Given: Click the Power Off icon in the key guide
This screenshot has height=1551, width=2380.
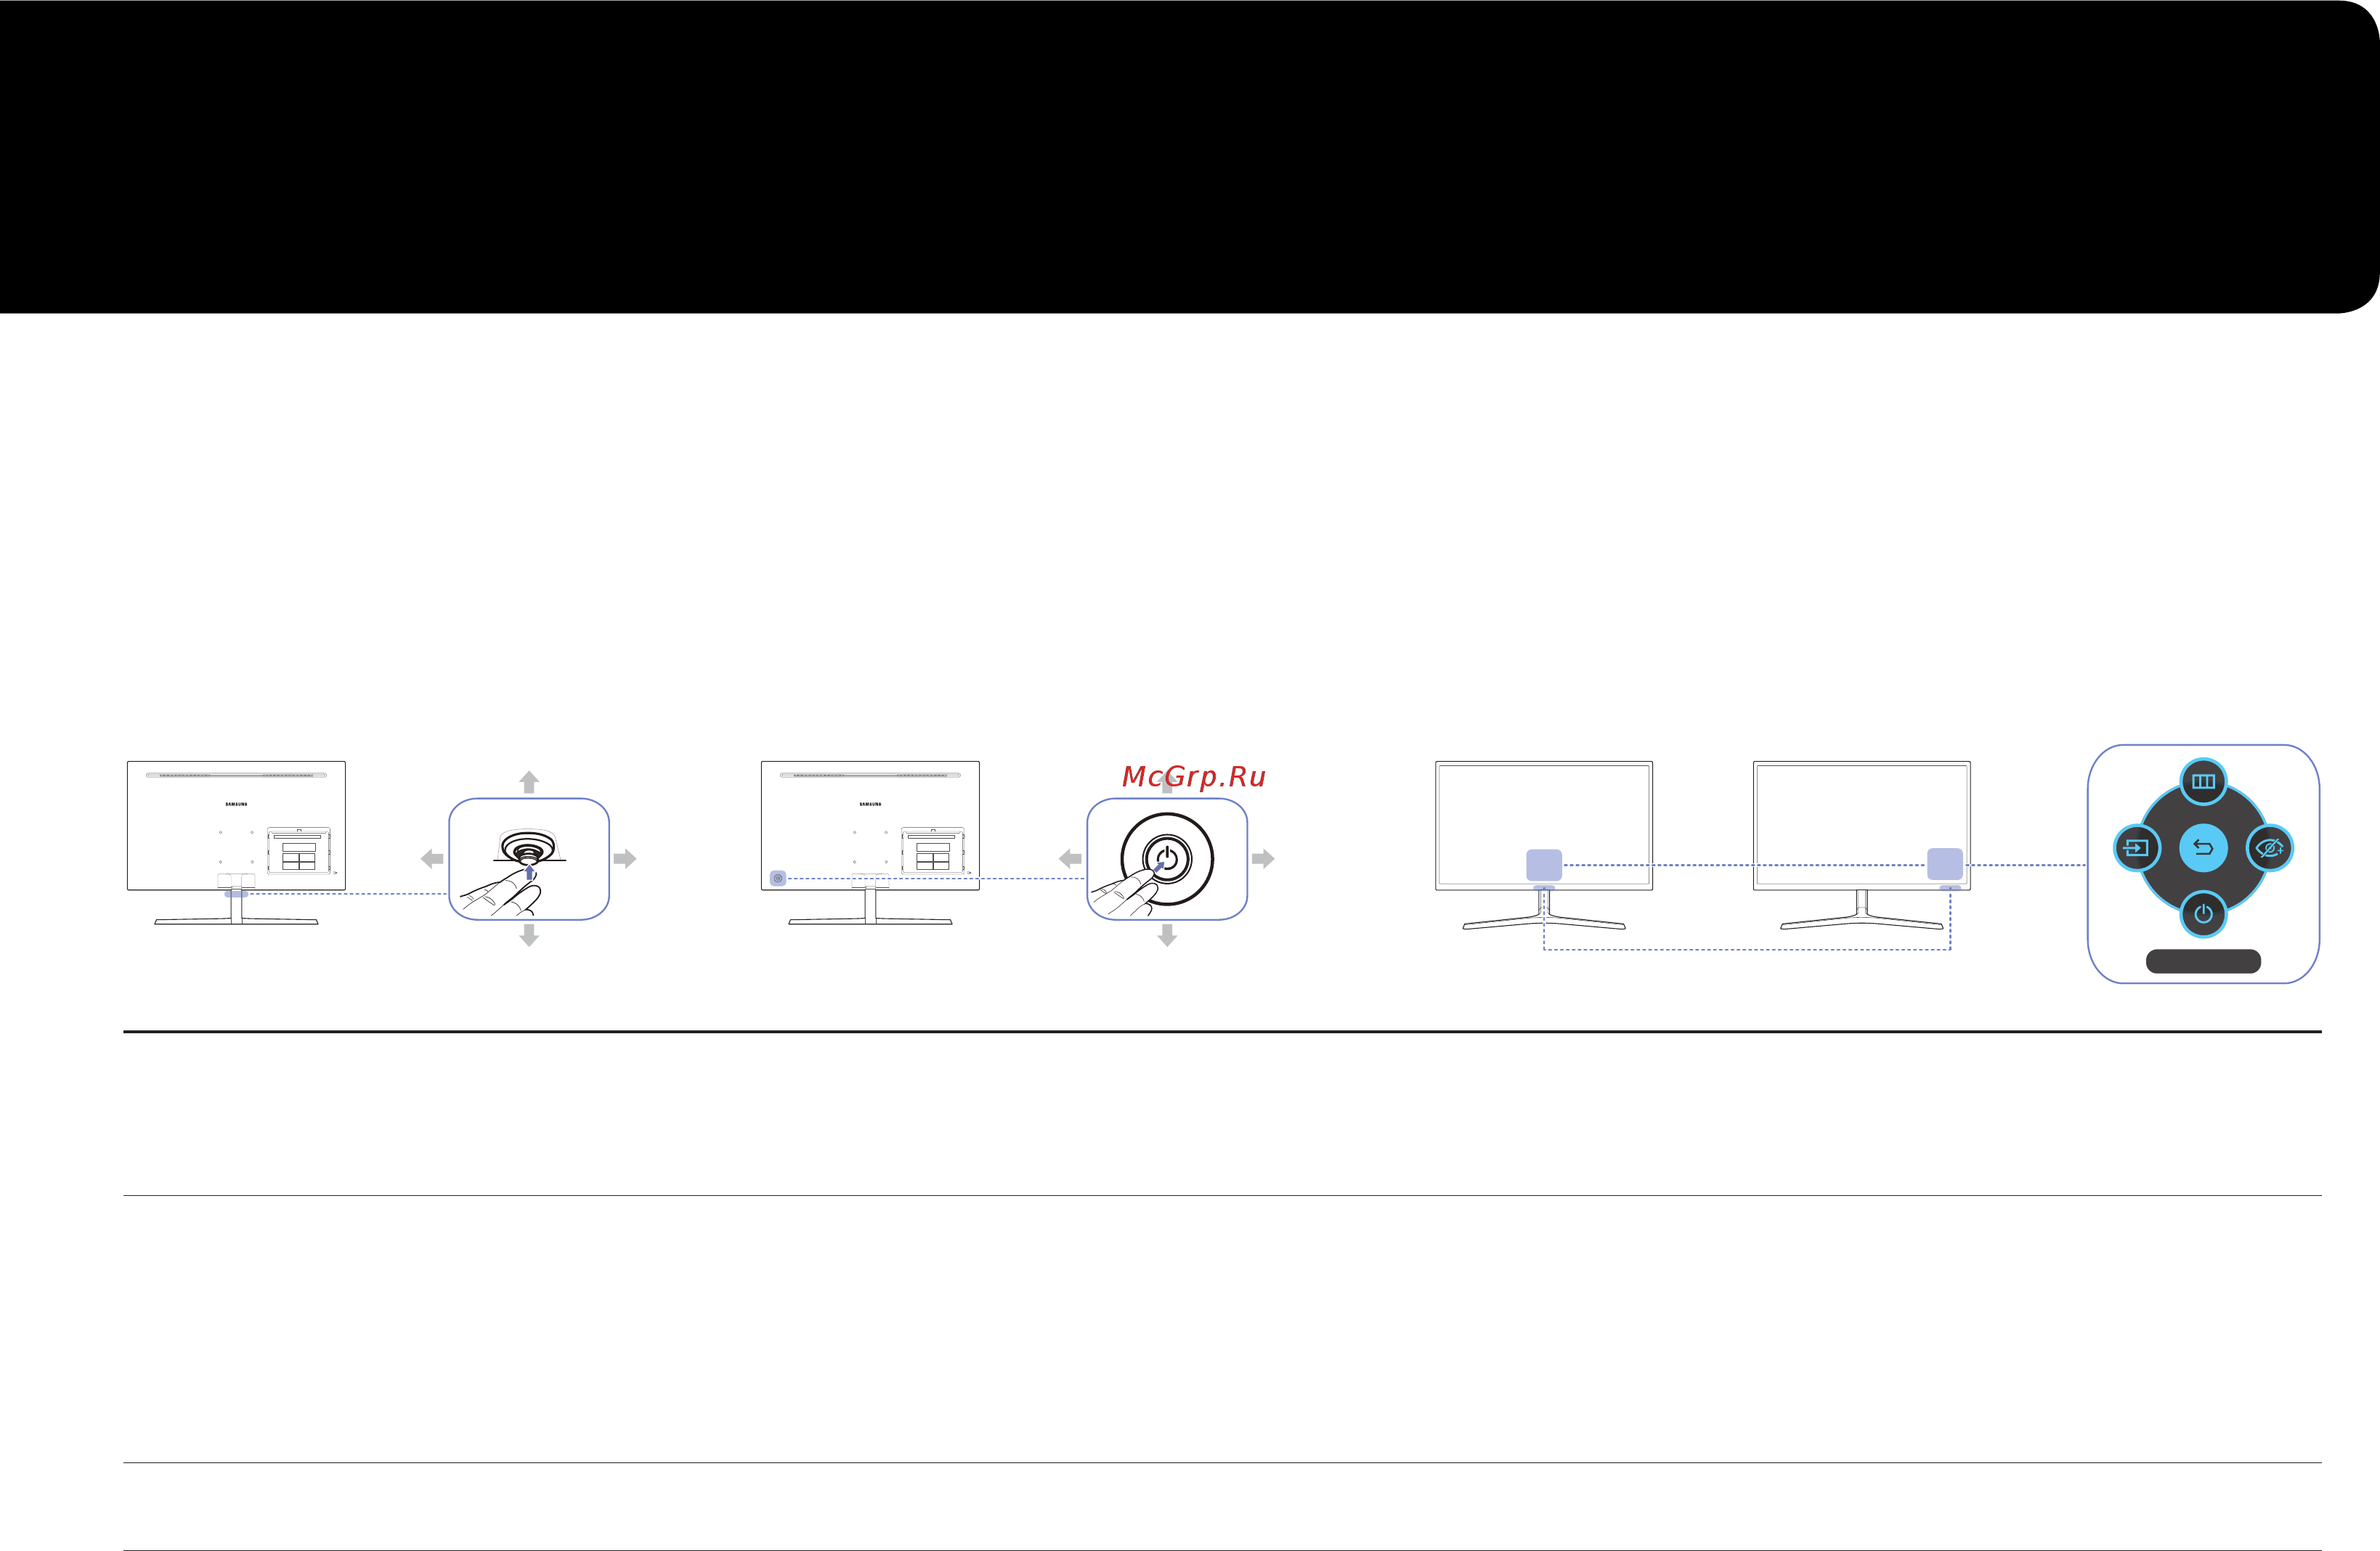Looking at the screenshot, I should [2203, 914].
